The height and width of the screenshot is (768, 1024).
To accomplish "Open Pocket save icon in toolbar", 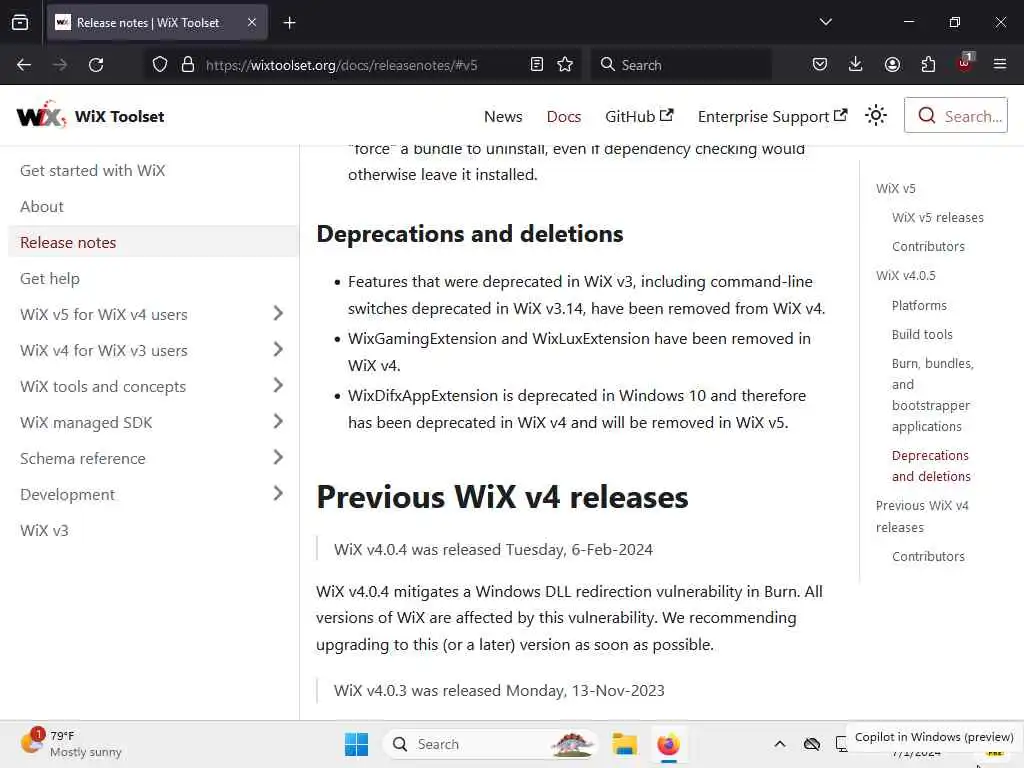I will pos(820,65).
